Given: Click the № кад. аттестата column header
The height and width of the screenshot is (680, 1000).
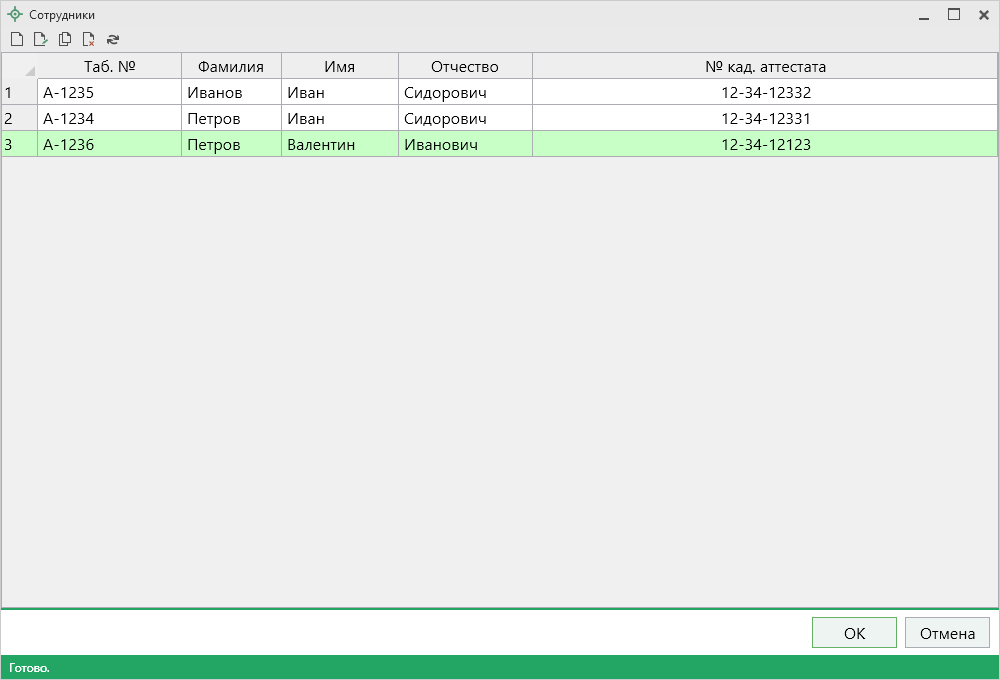Looking at the screenshot, I should point(765,67).
